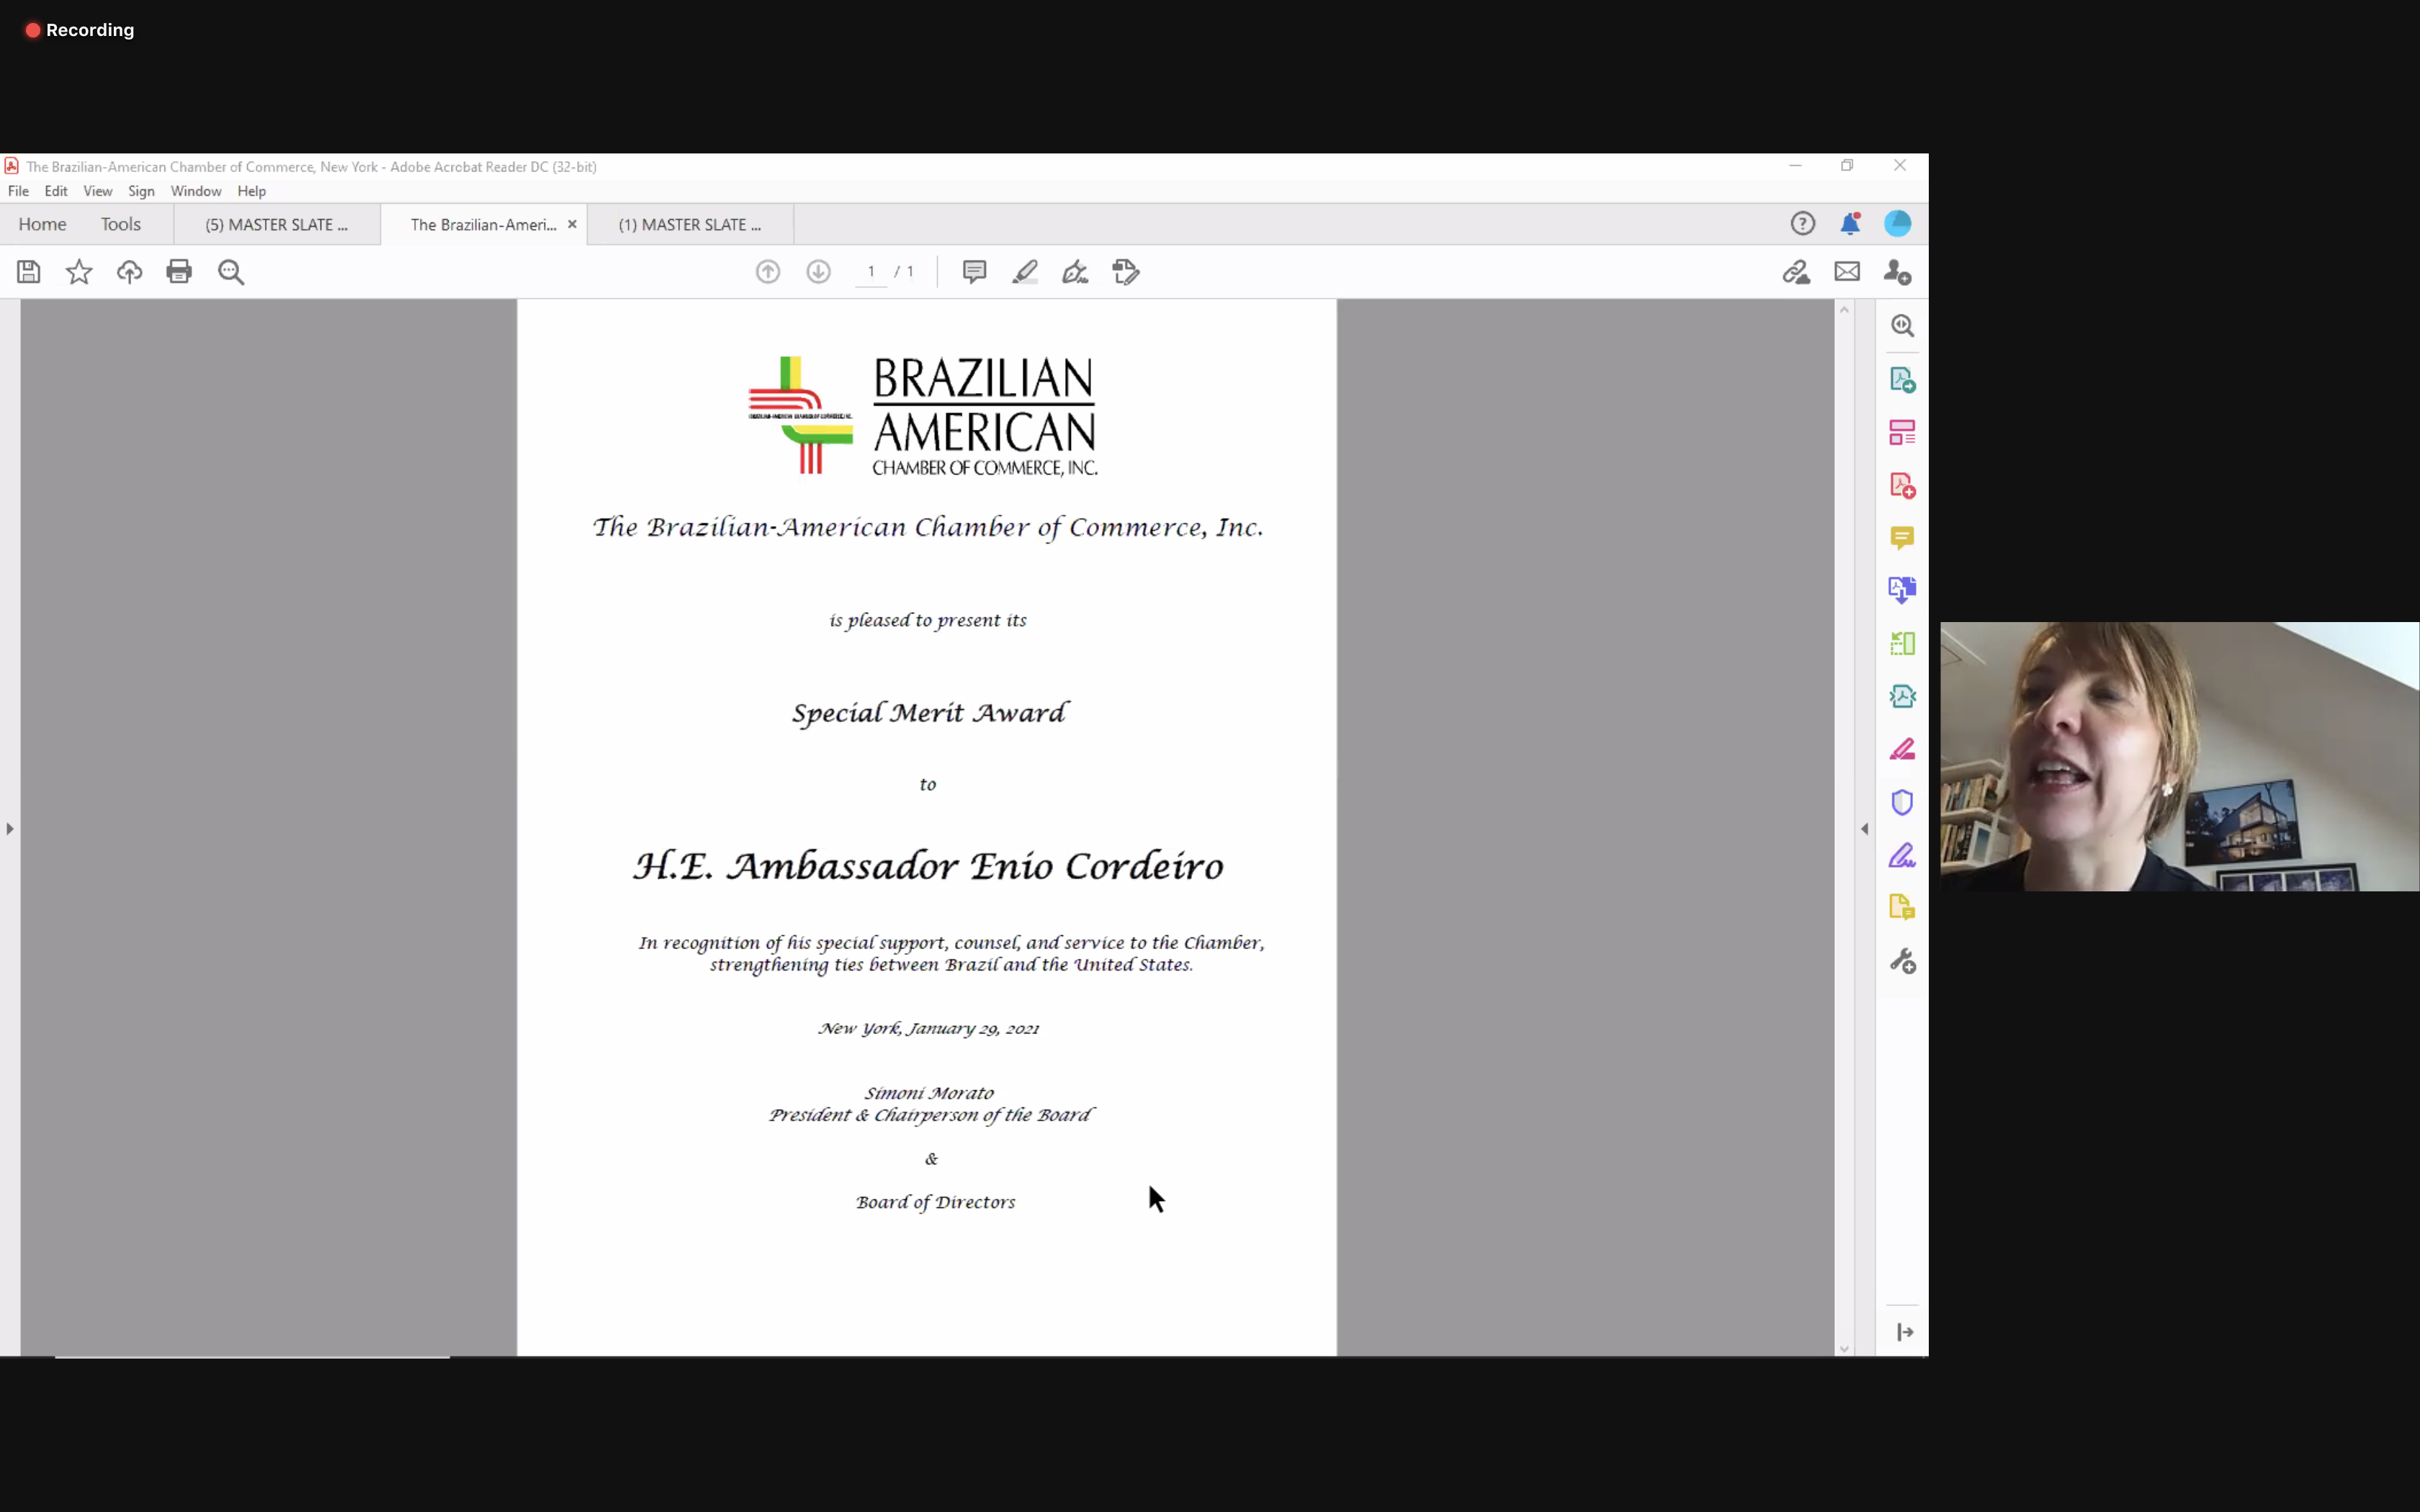This screenshot has height=1512, width=2420.
Task: Open the Find text magnifier tool
Action: click(231, 272)
